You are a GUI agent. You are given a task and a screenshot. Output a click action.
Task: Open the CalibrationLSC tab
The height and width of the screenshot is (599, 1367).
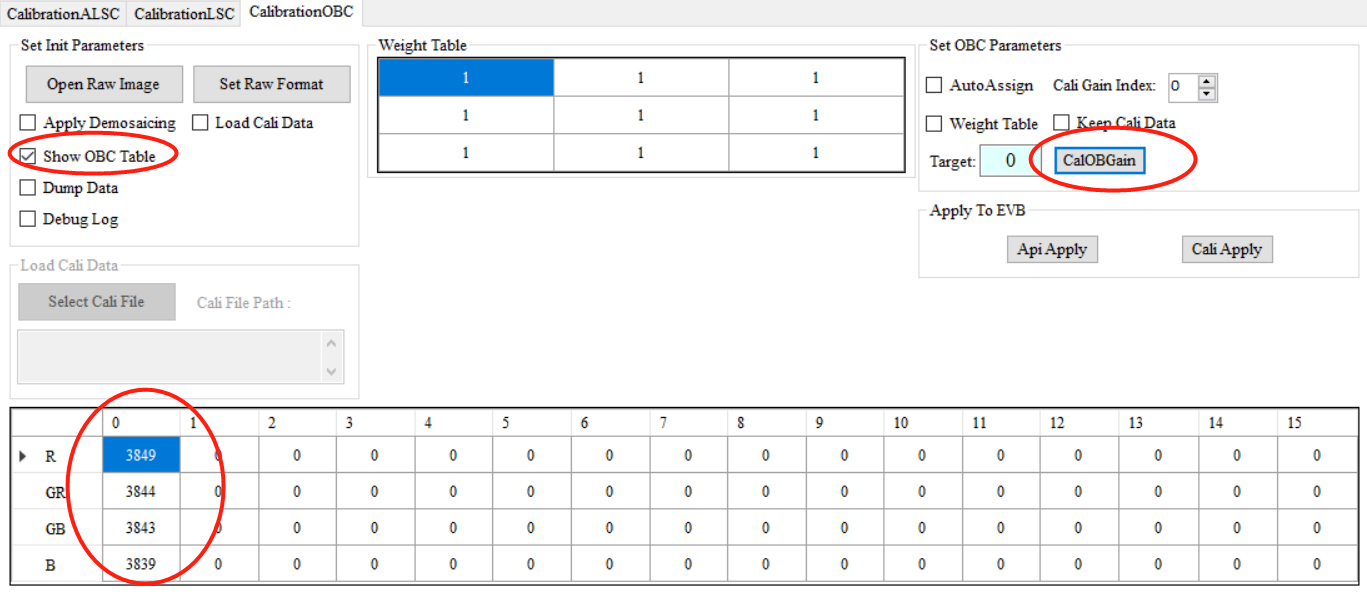click(184, 14)
